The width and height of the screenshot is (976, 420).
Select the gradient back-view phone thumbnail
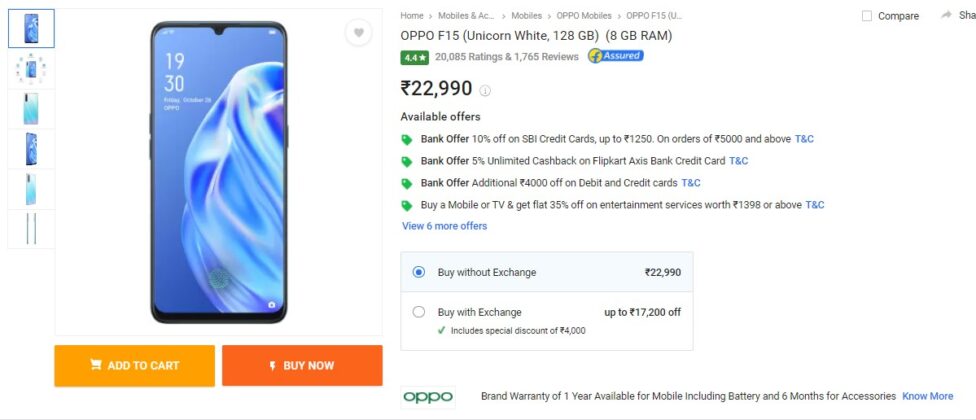click(x=31, y=109)
